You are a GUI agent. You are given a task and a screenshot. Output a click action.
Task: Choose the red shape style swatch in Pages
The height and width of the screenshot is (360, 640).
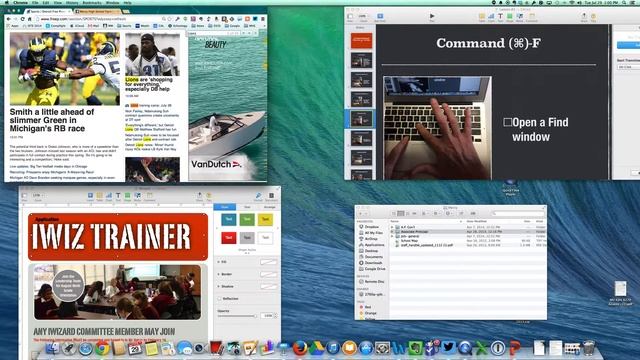pyautogui.click(x=229, y=238)
